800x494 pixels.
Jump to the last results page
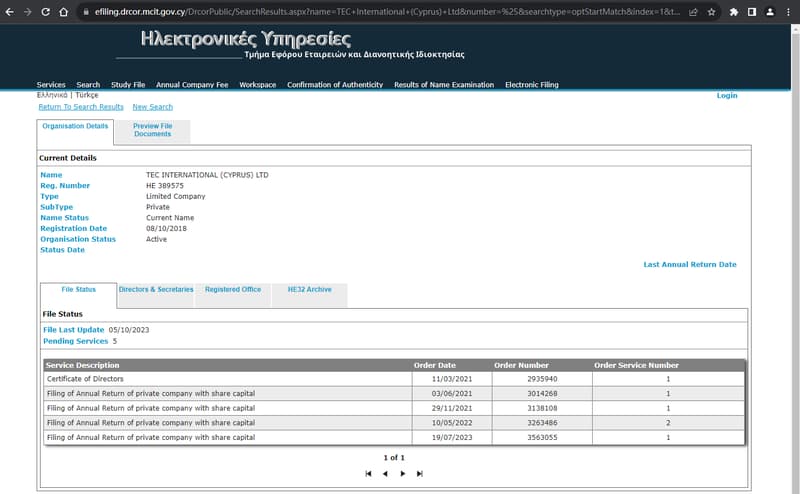click(420, 473)
